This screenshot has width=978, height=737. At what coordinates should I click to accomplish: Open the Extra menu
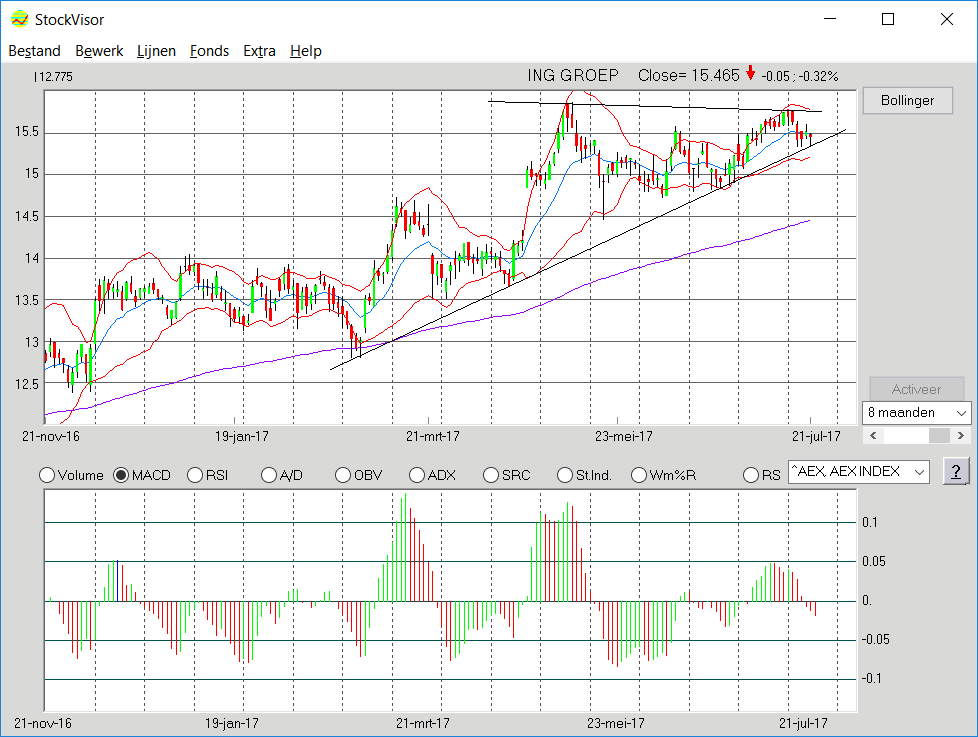[259, 51]
